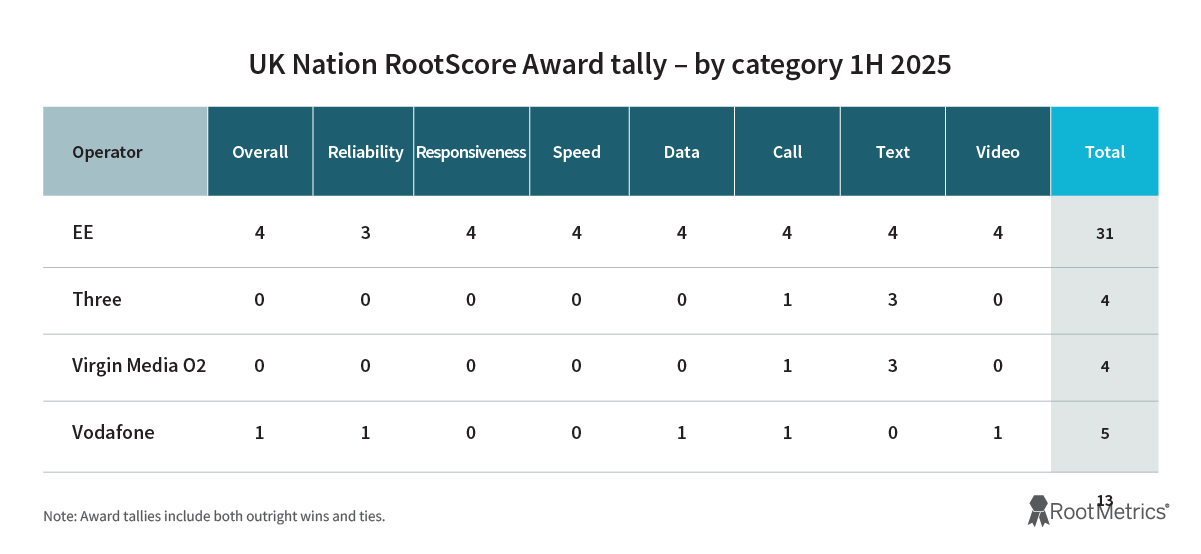Select the EE operator row label
Viewport: 1201px width, 554px height.
83,232
